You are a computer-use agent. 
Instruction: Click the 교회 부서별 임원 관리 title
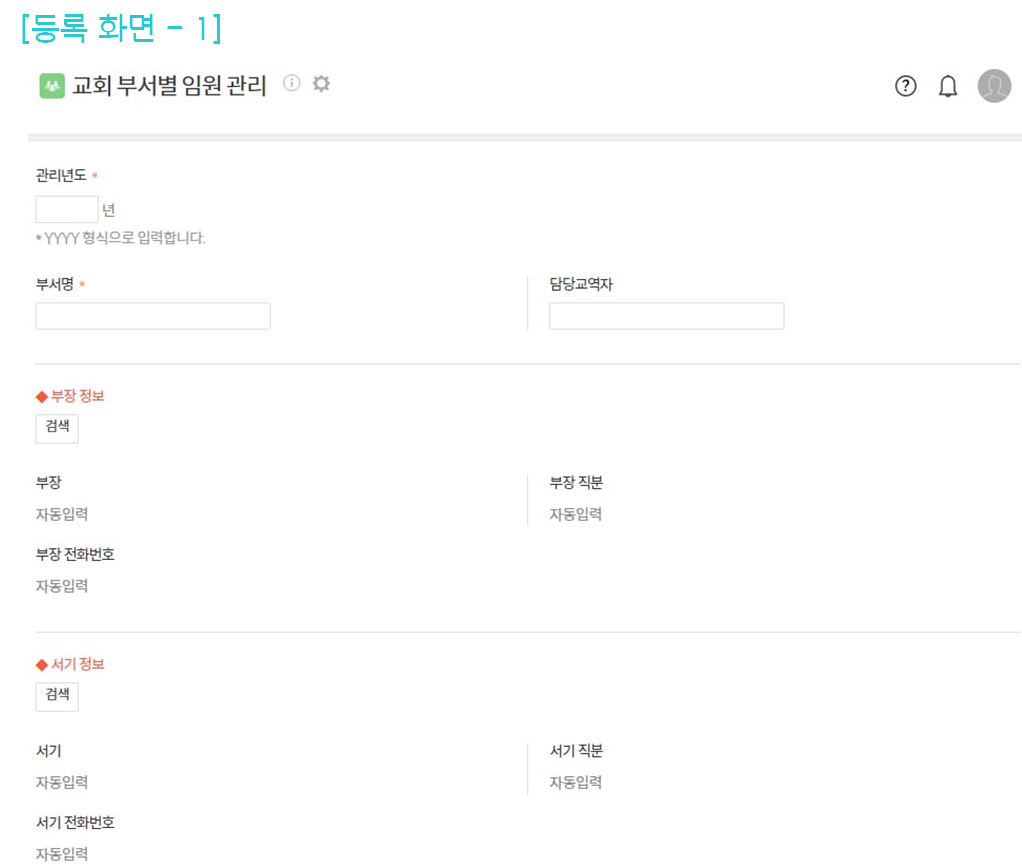pos(169,86)
